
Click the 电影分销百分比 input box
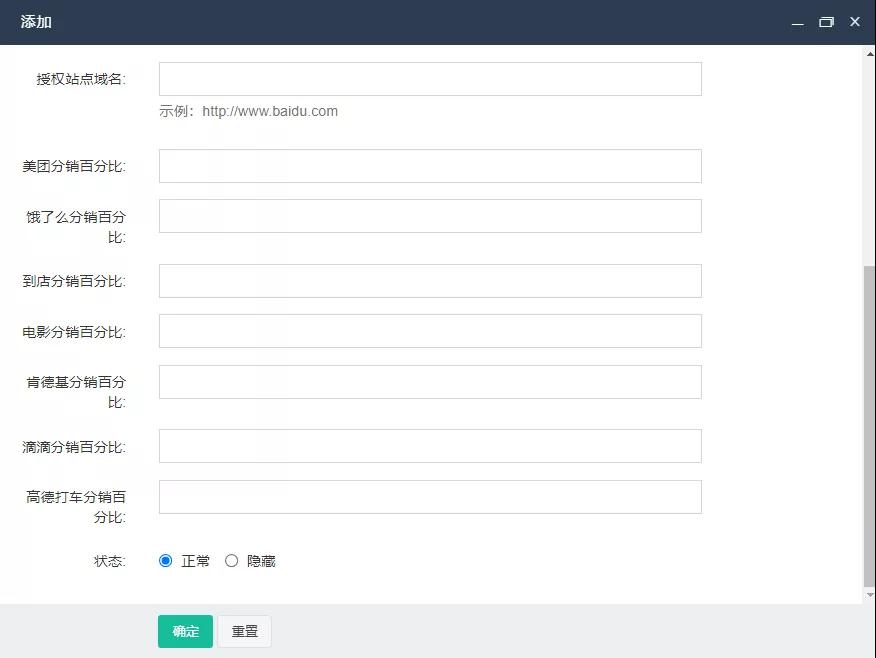point(430,331)
